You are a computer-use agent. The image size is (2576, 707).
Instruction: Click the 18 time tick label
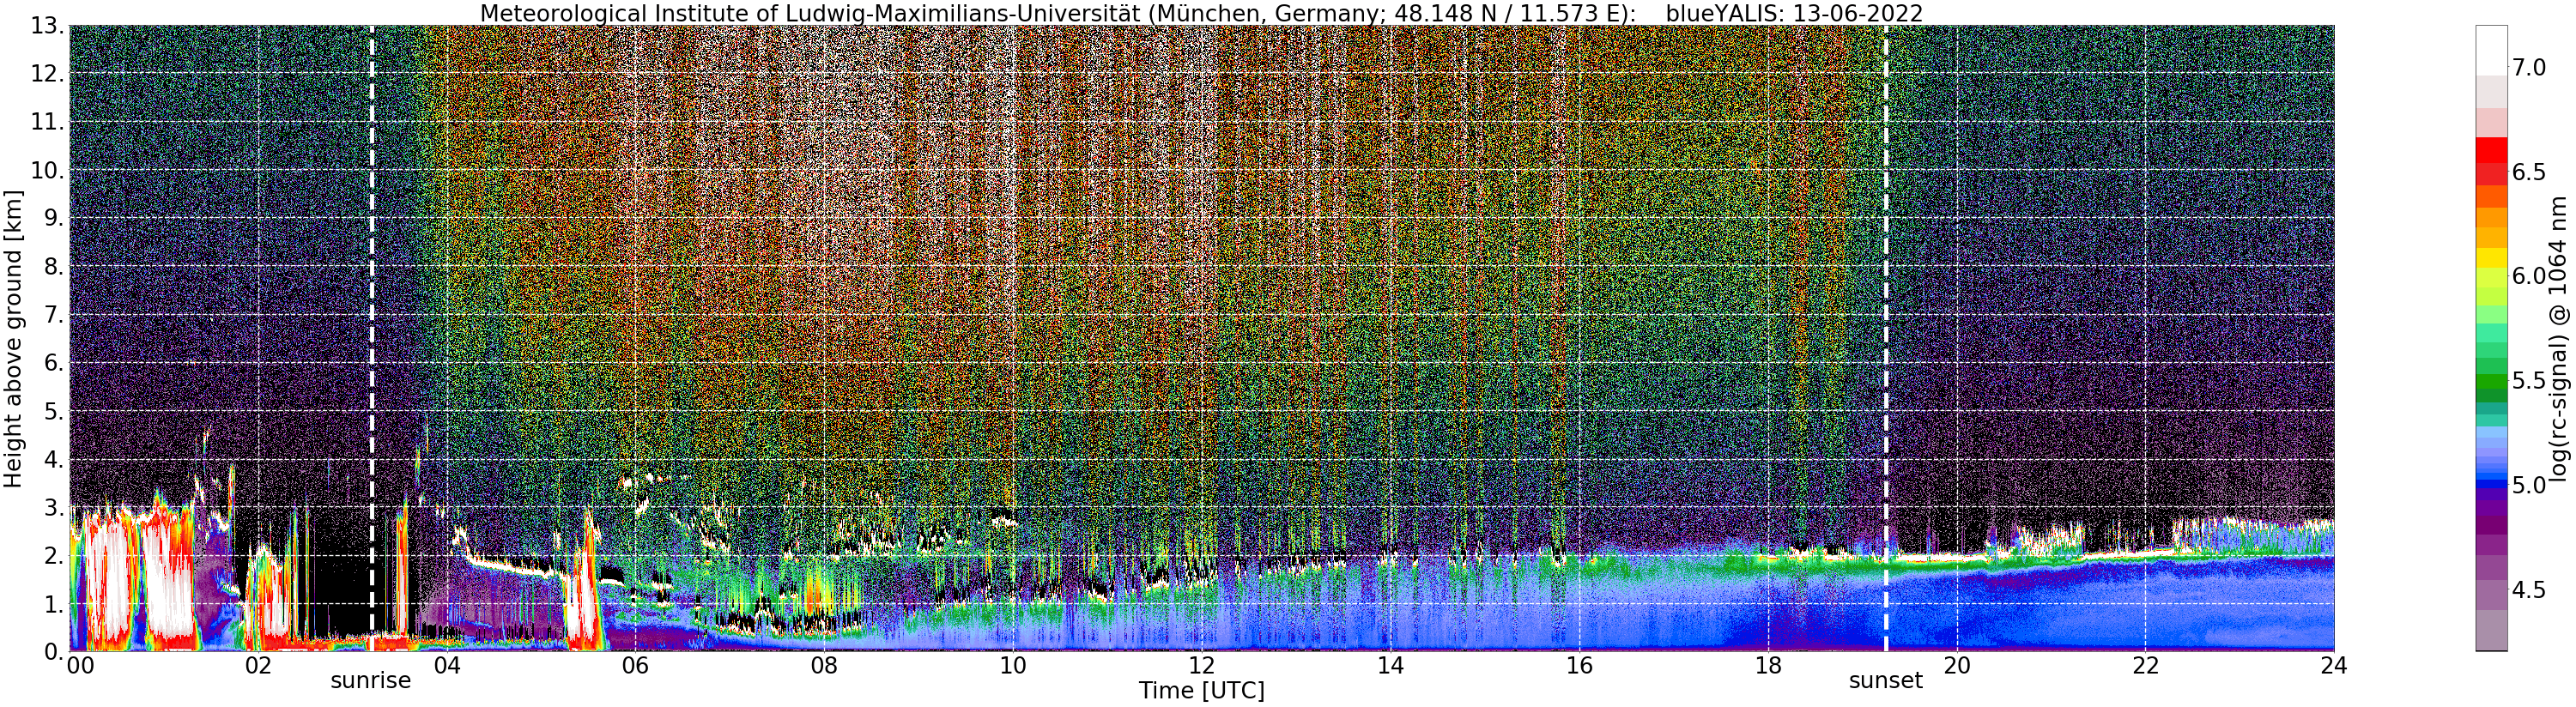click(1768, 665)
